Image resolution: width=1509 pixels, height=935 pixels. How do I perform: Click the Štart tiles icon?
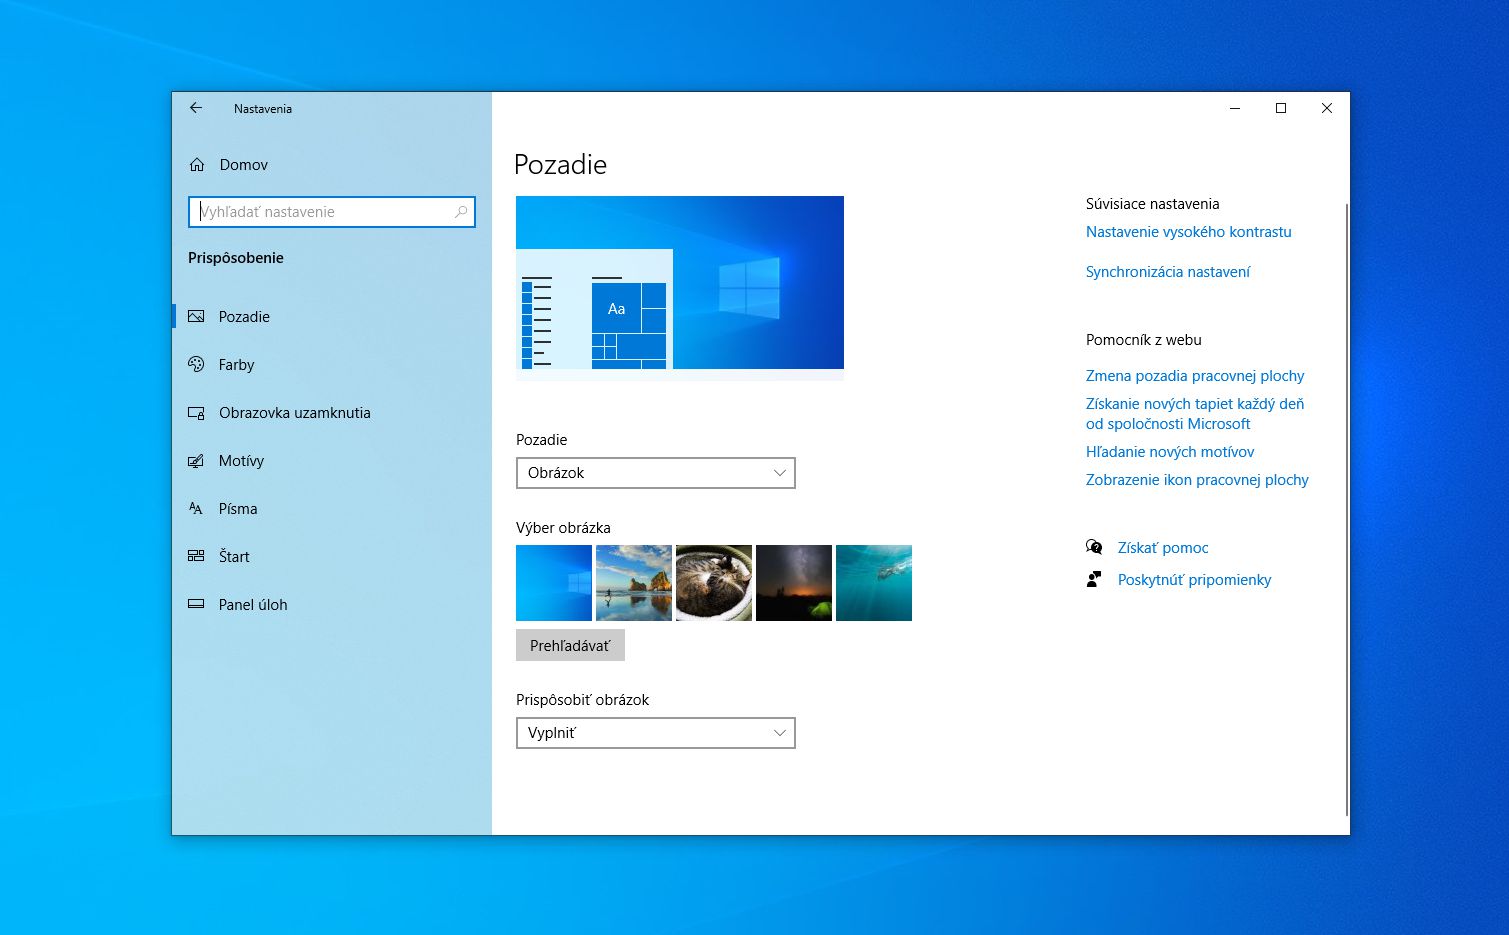[196, 556]
